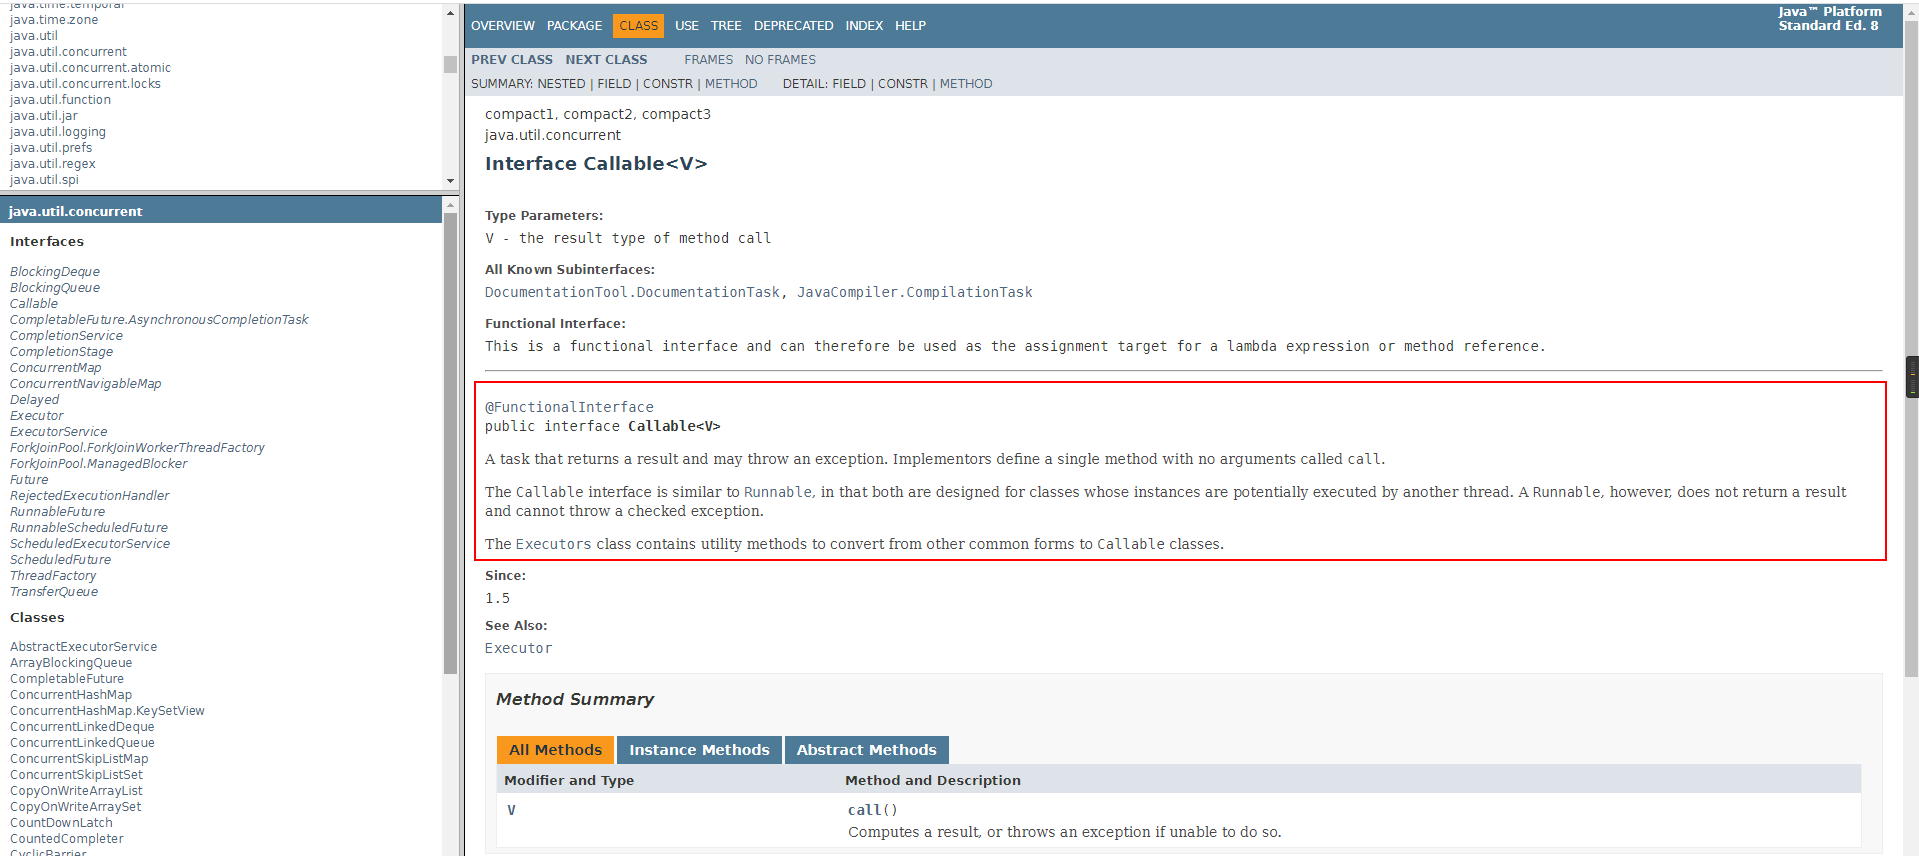The width and height of the screenshot is (1919, 856).
Task: Open ExecutorService in the Interfaces list
Action: [x=58, y=432]
